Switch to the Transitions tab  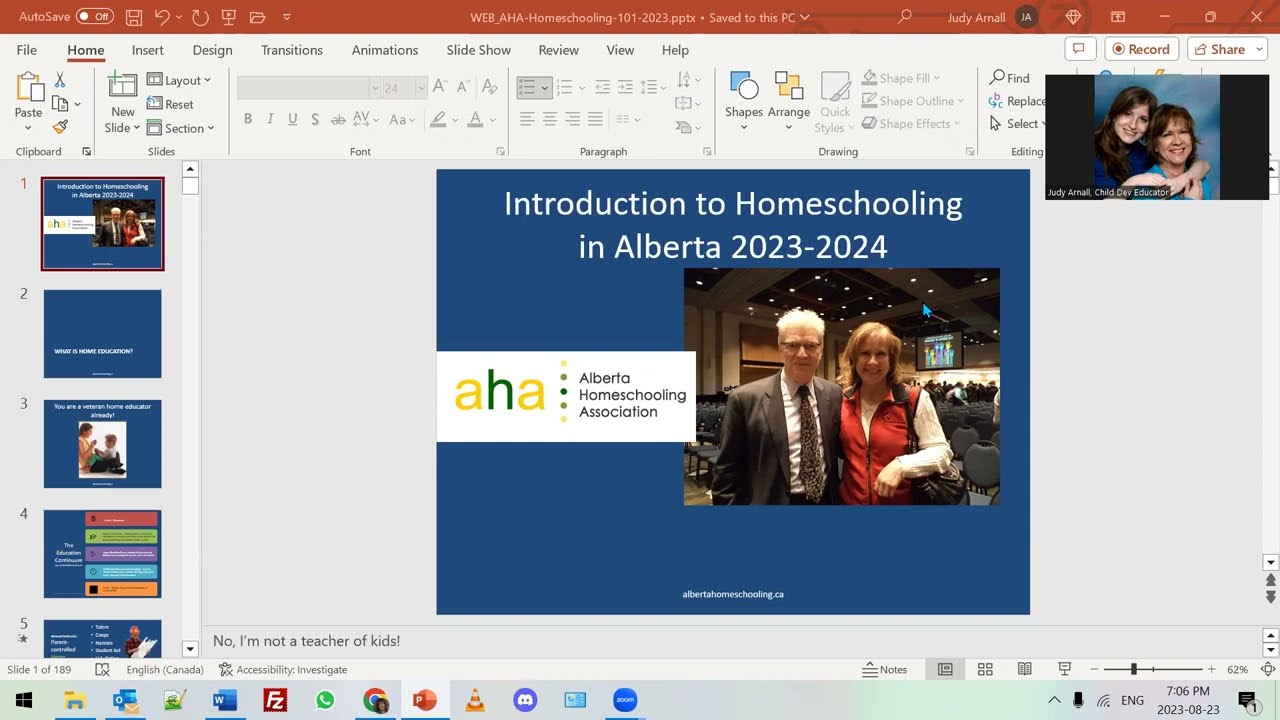coord(292,50)
